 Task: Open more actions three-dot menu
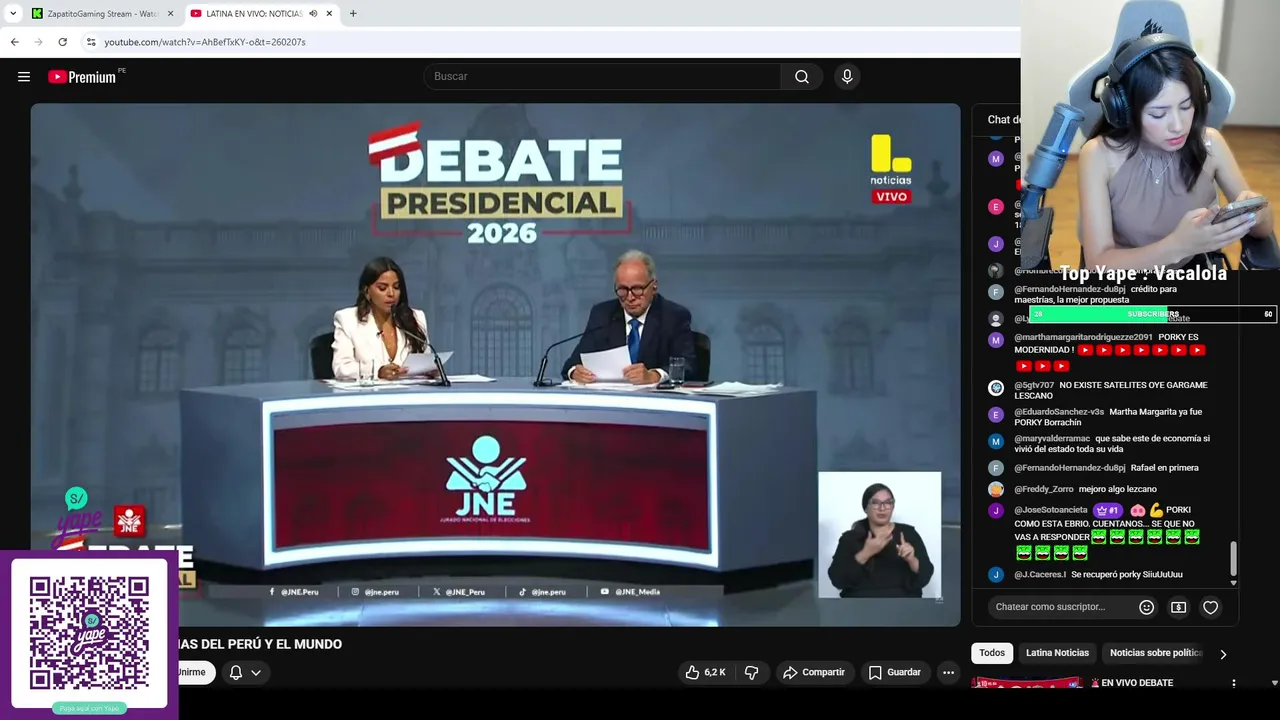(x=948, y=672)
